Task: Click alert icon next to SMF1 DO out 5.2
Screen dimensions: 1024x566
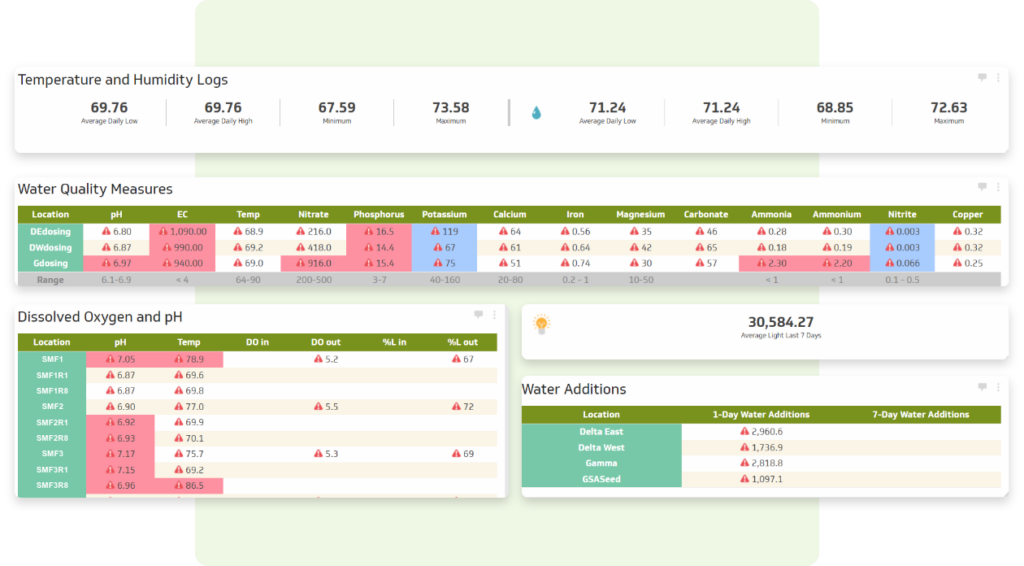Action: point(318,359)
